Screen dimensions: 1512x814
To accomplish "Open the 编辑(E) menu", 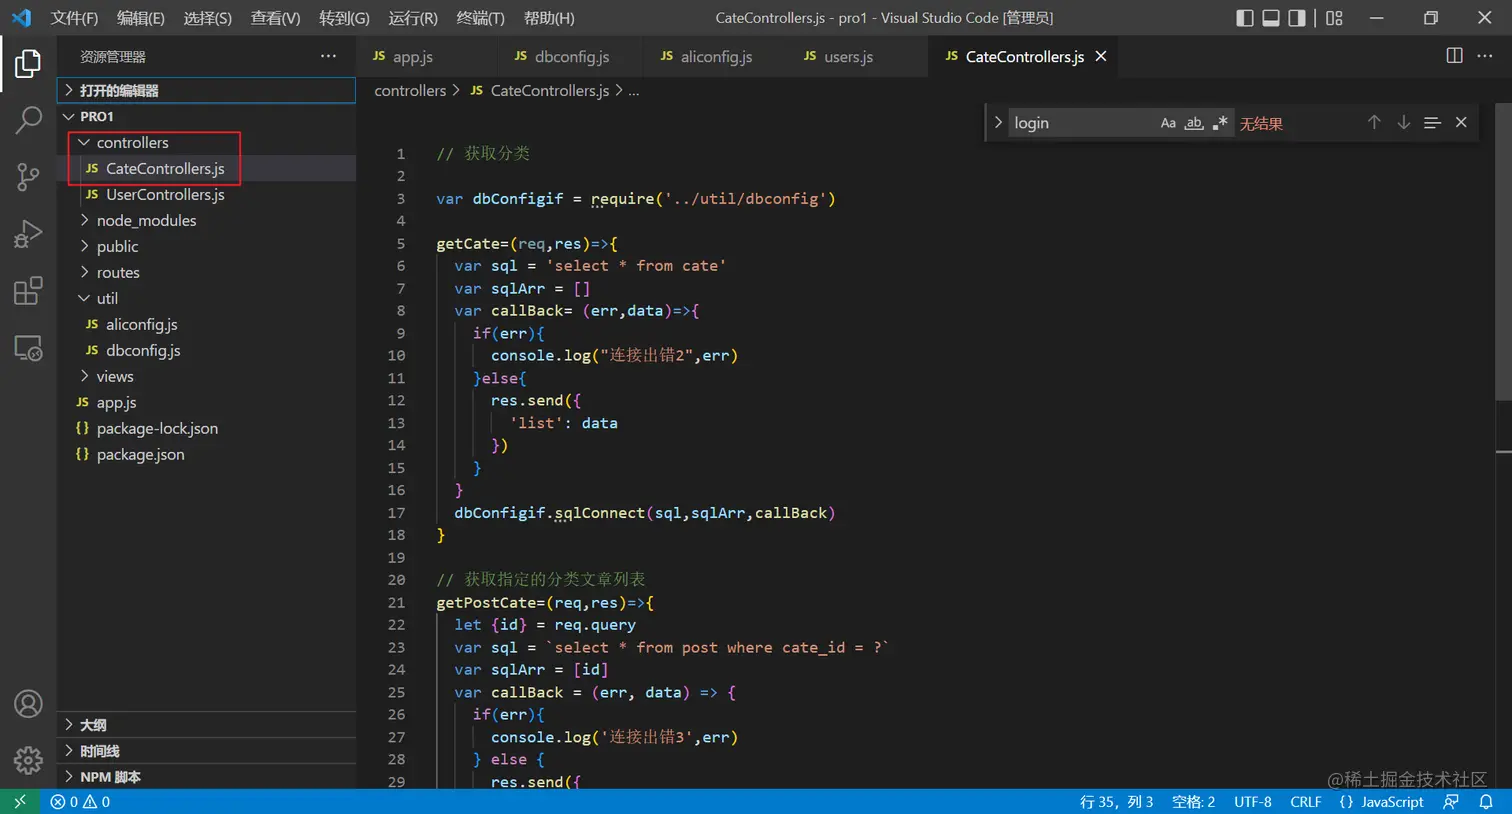I will (140, 18).
